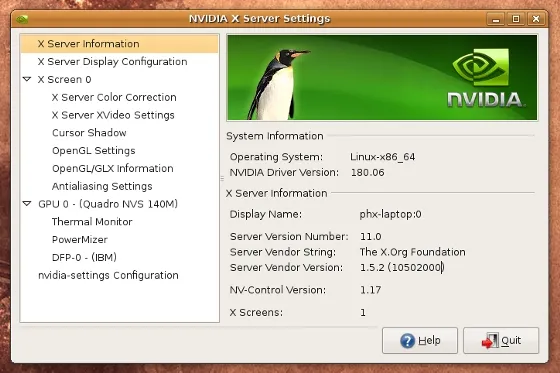The width and height of the screenshot is (560, 373).
Task: Open X Server Display Configuration
Action: click(112, 61)
